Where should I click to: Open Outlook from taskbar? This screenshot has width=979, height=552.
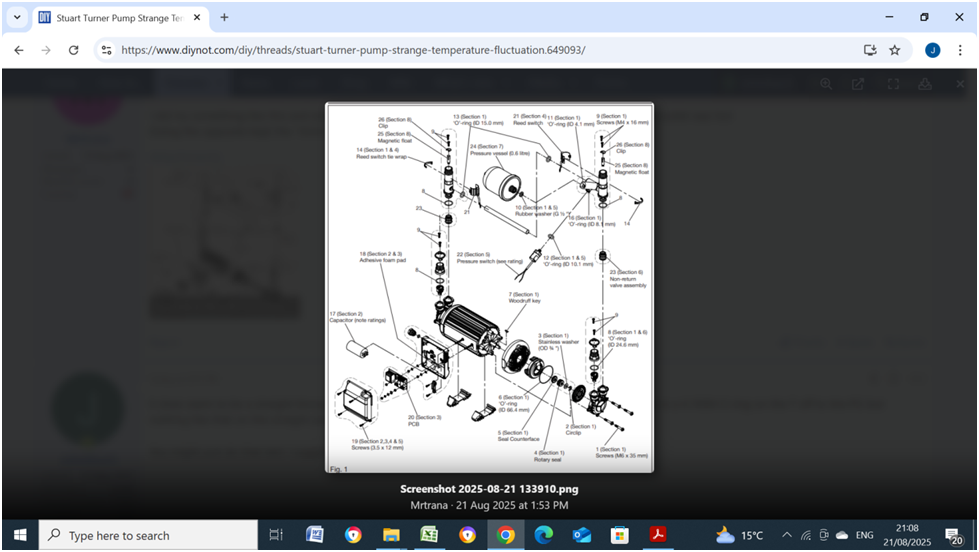(582, 535)
